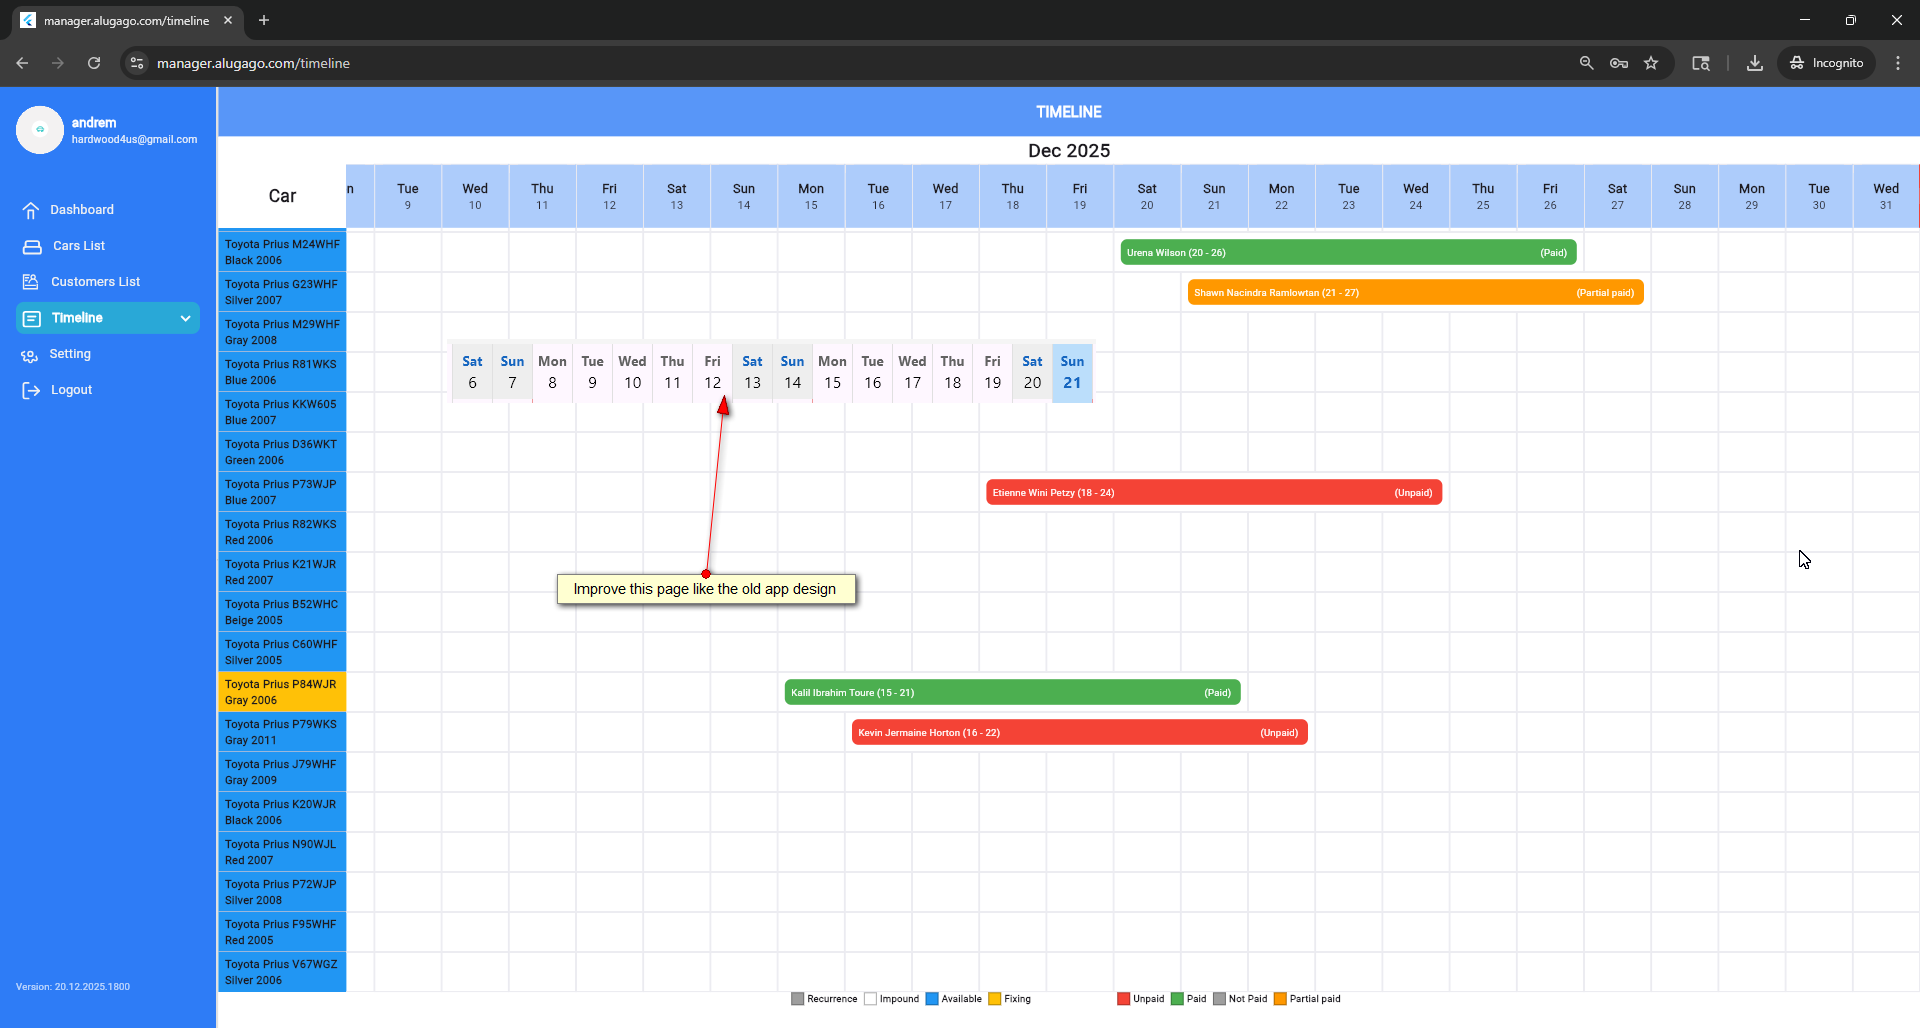Click the Mon 22 date column header

point(1281,196)
